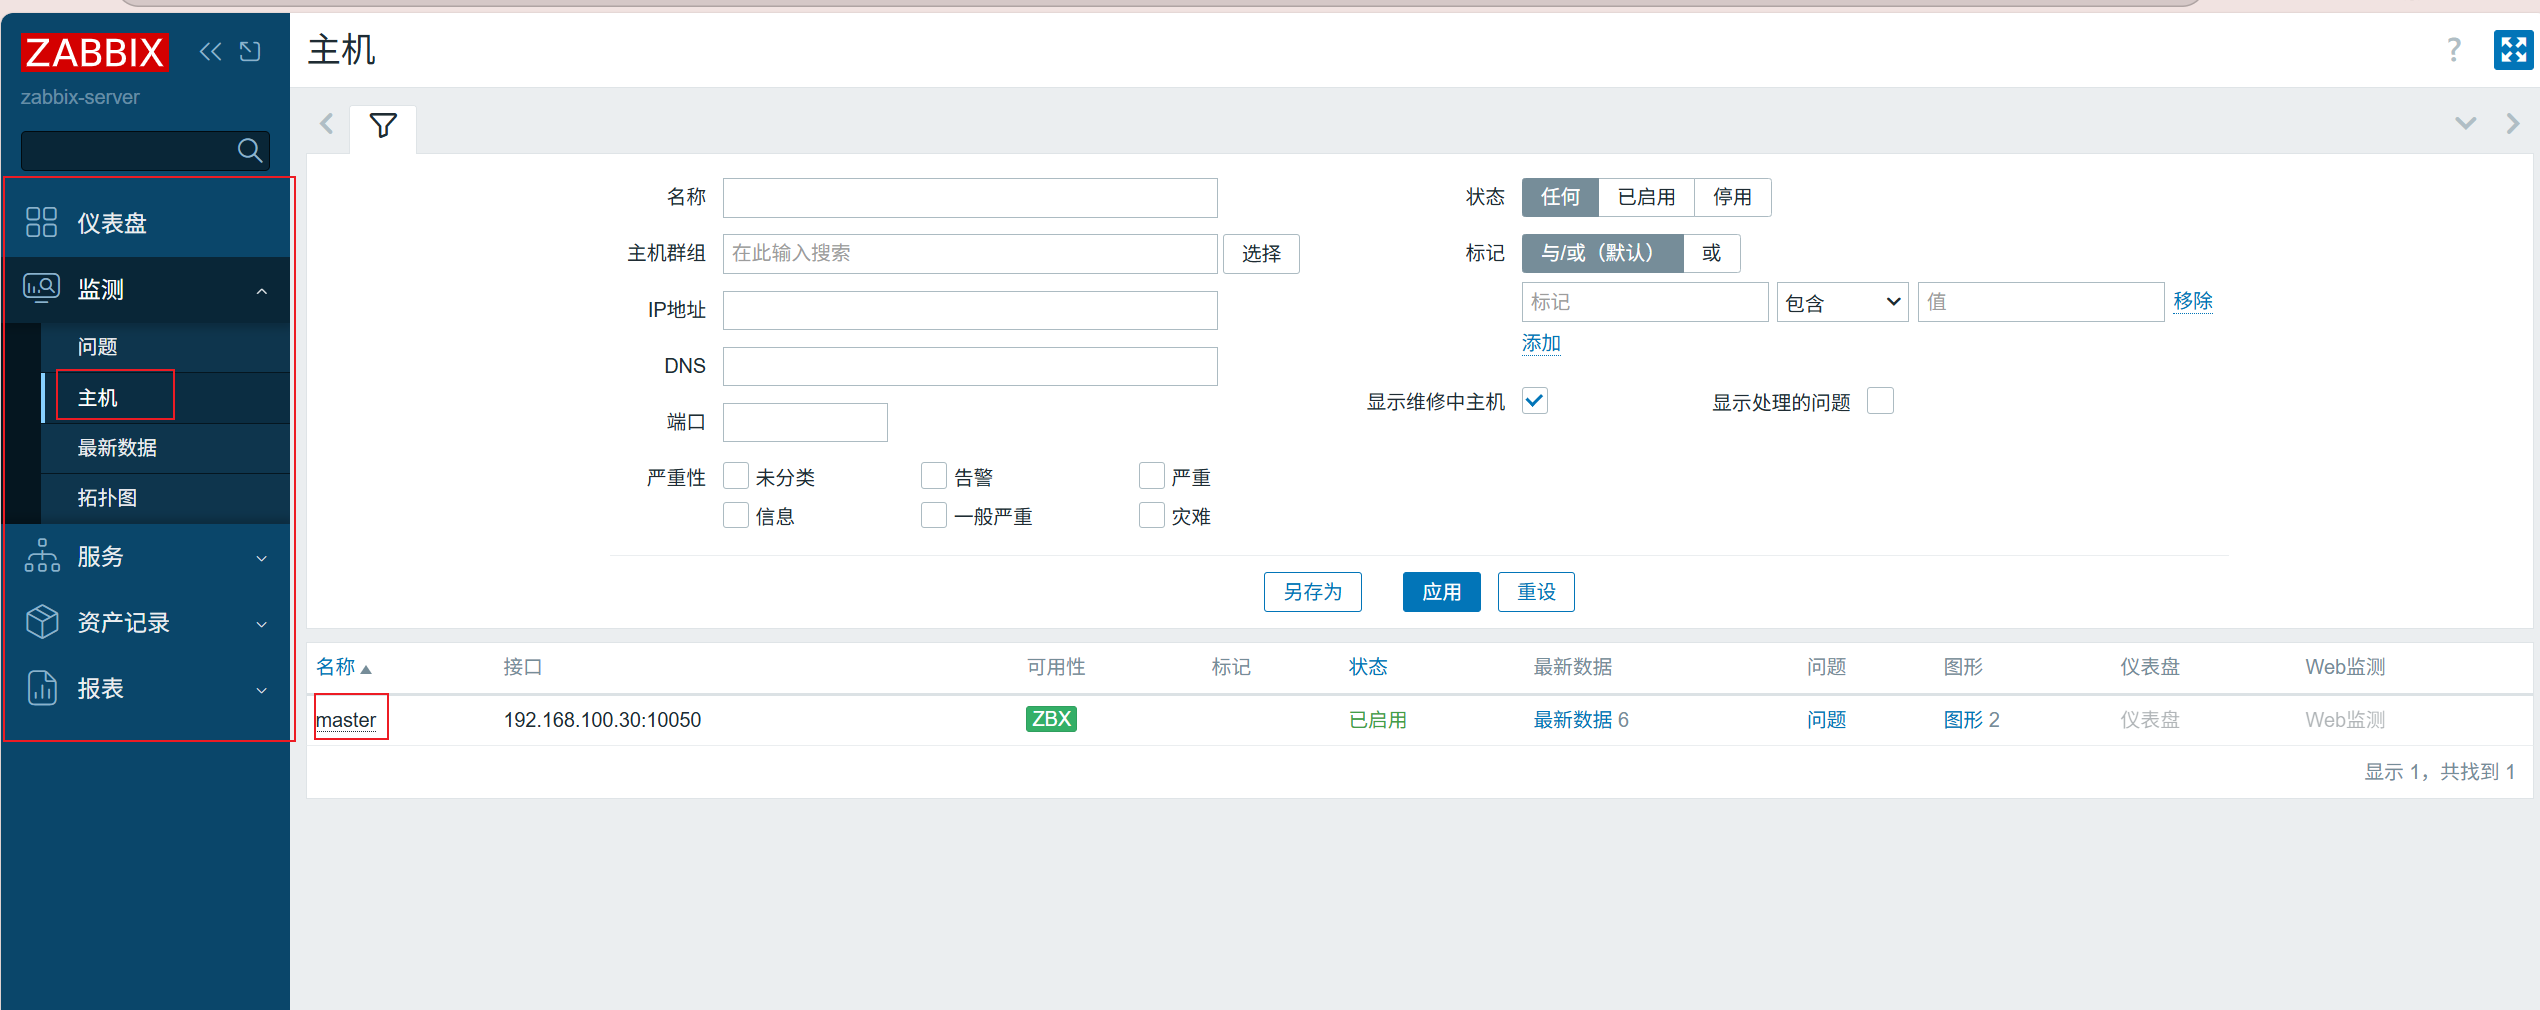This screenshot has width=2540, height=1010.
Task: Check severity 严重
Action: (x=1152, y=476)
